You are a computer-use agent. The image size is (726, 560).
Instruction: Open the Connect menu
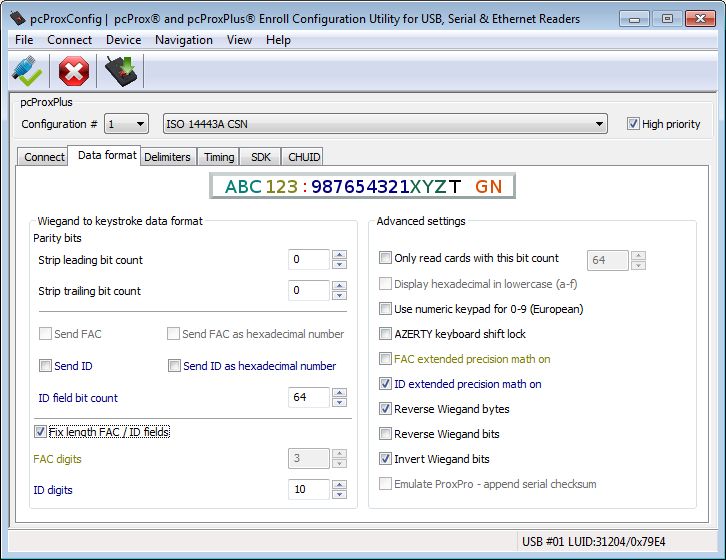point(69,40)
